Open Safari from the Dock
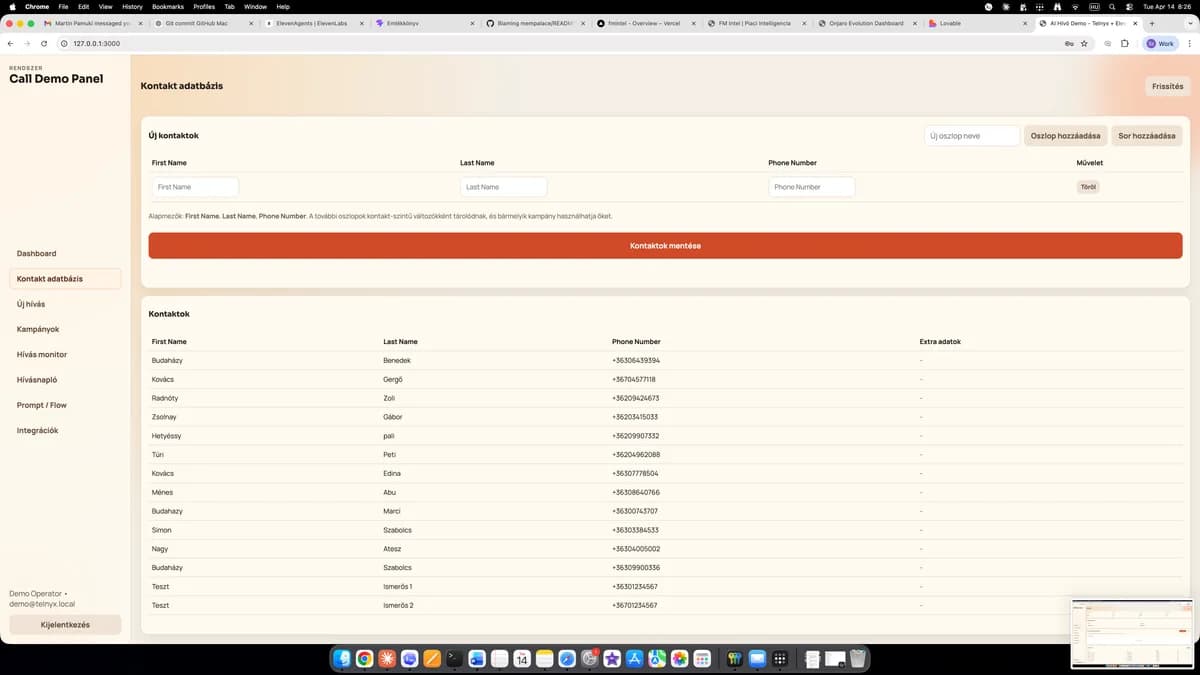1200x675 pixels. [567, 659]
